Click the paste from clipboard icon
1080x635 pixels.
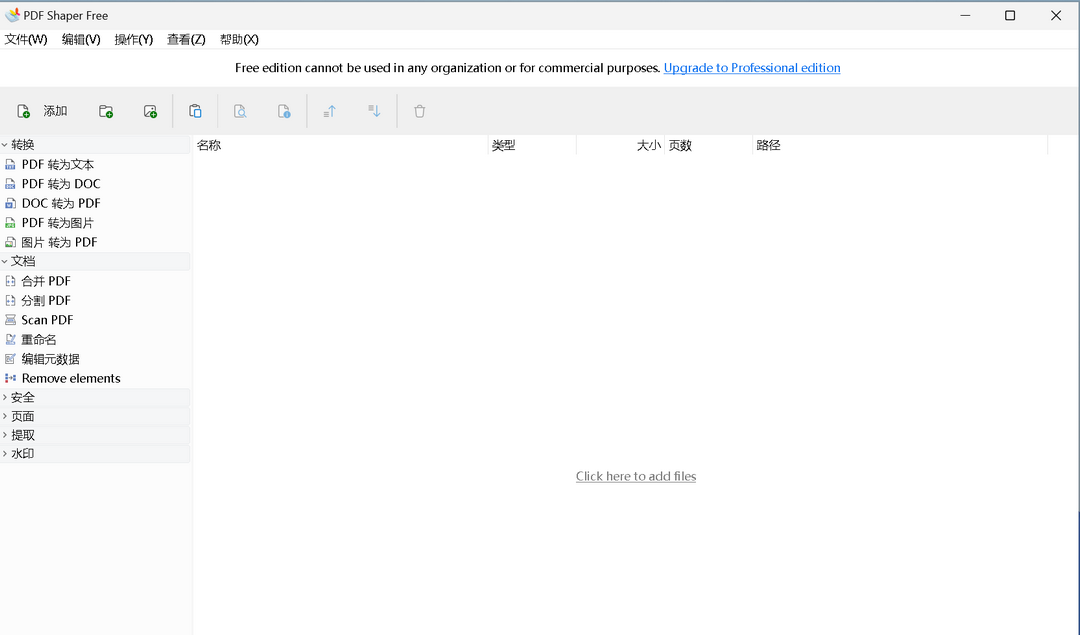click(x=195, y=110)
